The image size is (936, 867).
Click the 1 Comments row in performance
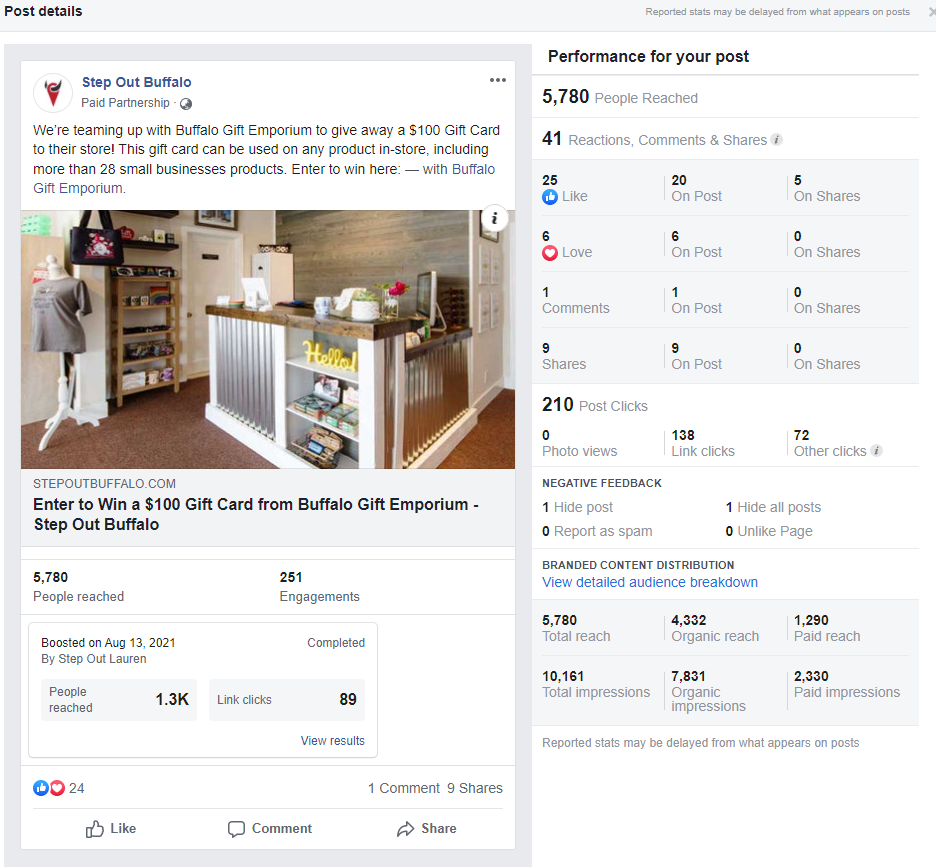coord(725,300)
